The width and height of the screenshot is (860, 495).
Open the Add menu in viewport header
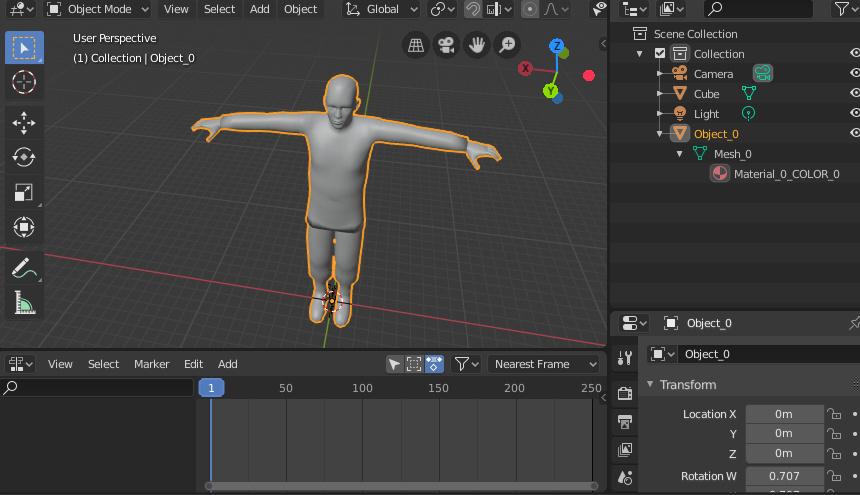point(259,9)
